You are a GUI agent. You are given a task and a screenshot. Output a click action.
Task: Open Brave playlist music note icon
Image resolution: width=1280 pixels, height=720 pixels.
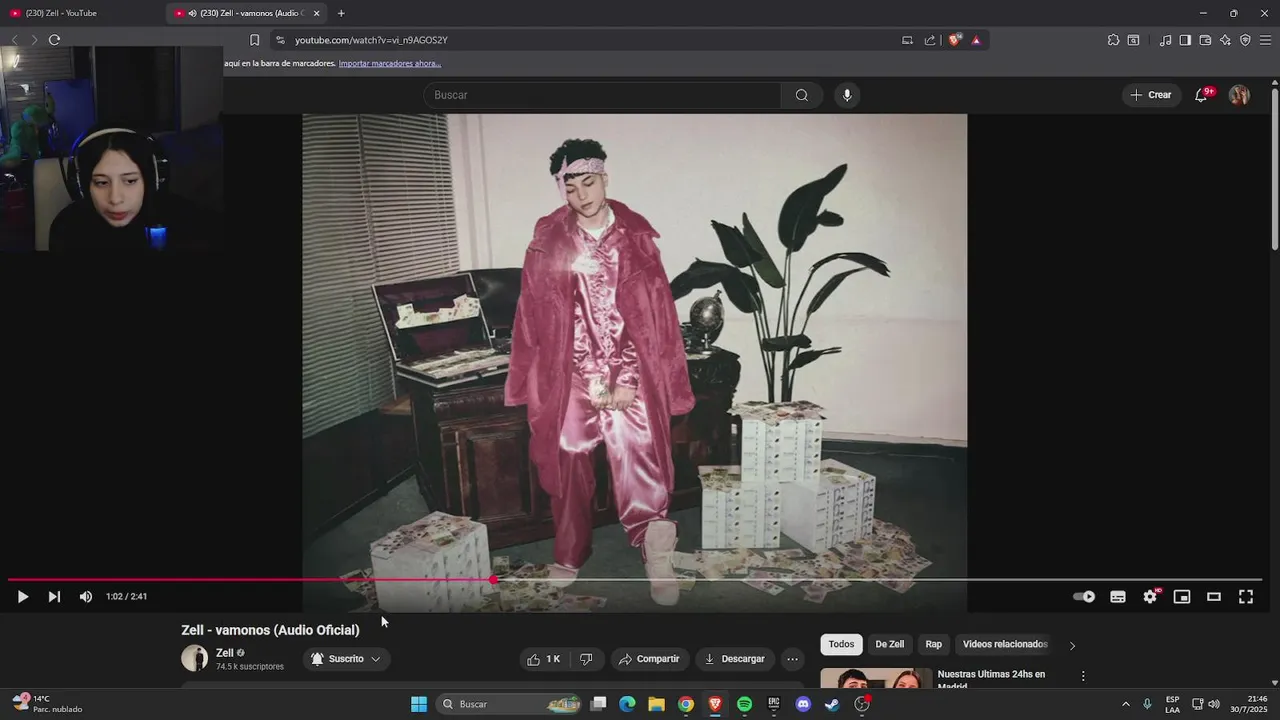click(x=1165, y=40)
